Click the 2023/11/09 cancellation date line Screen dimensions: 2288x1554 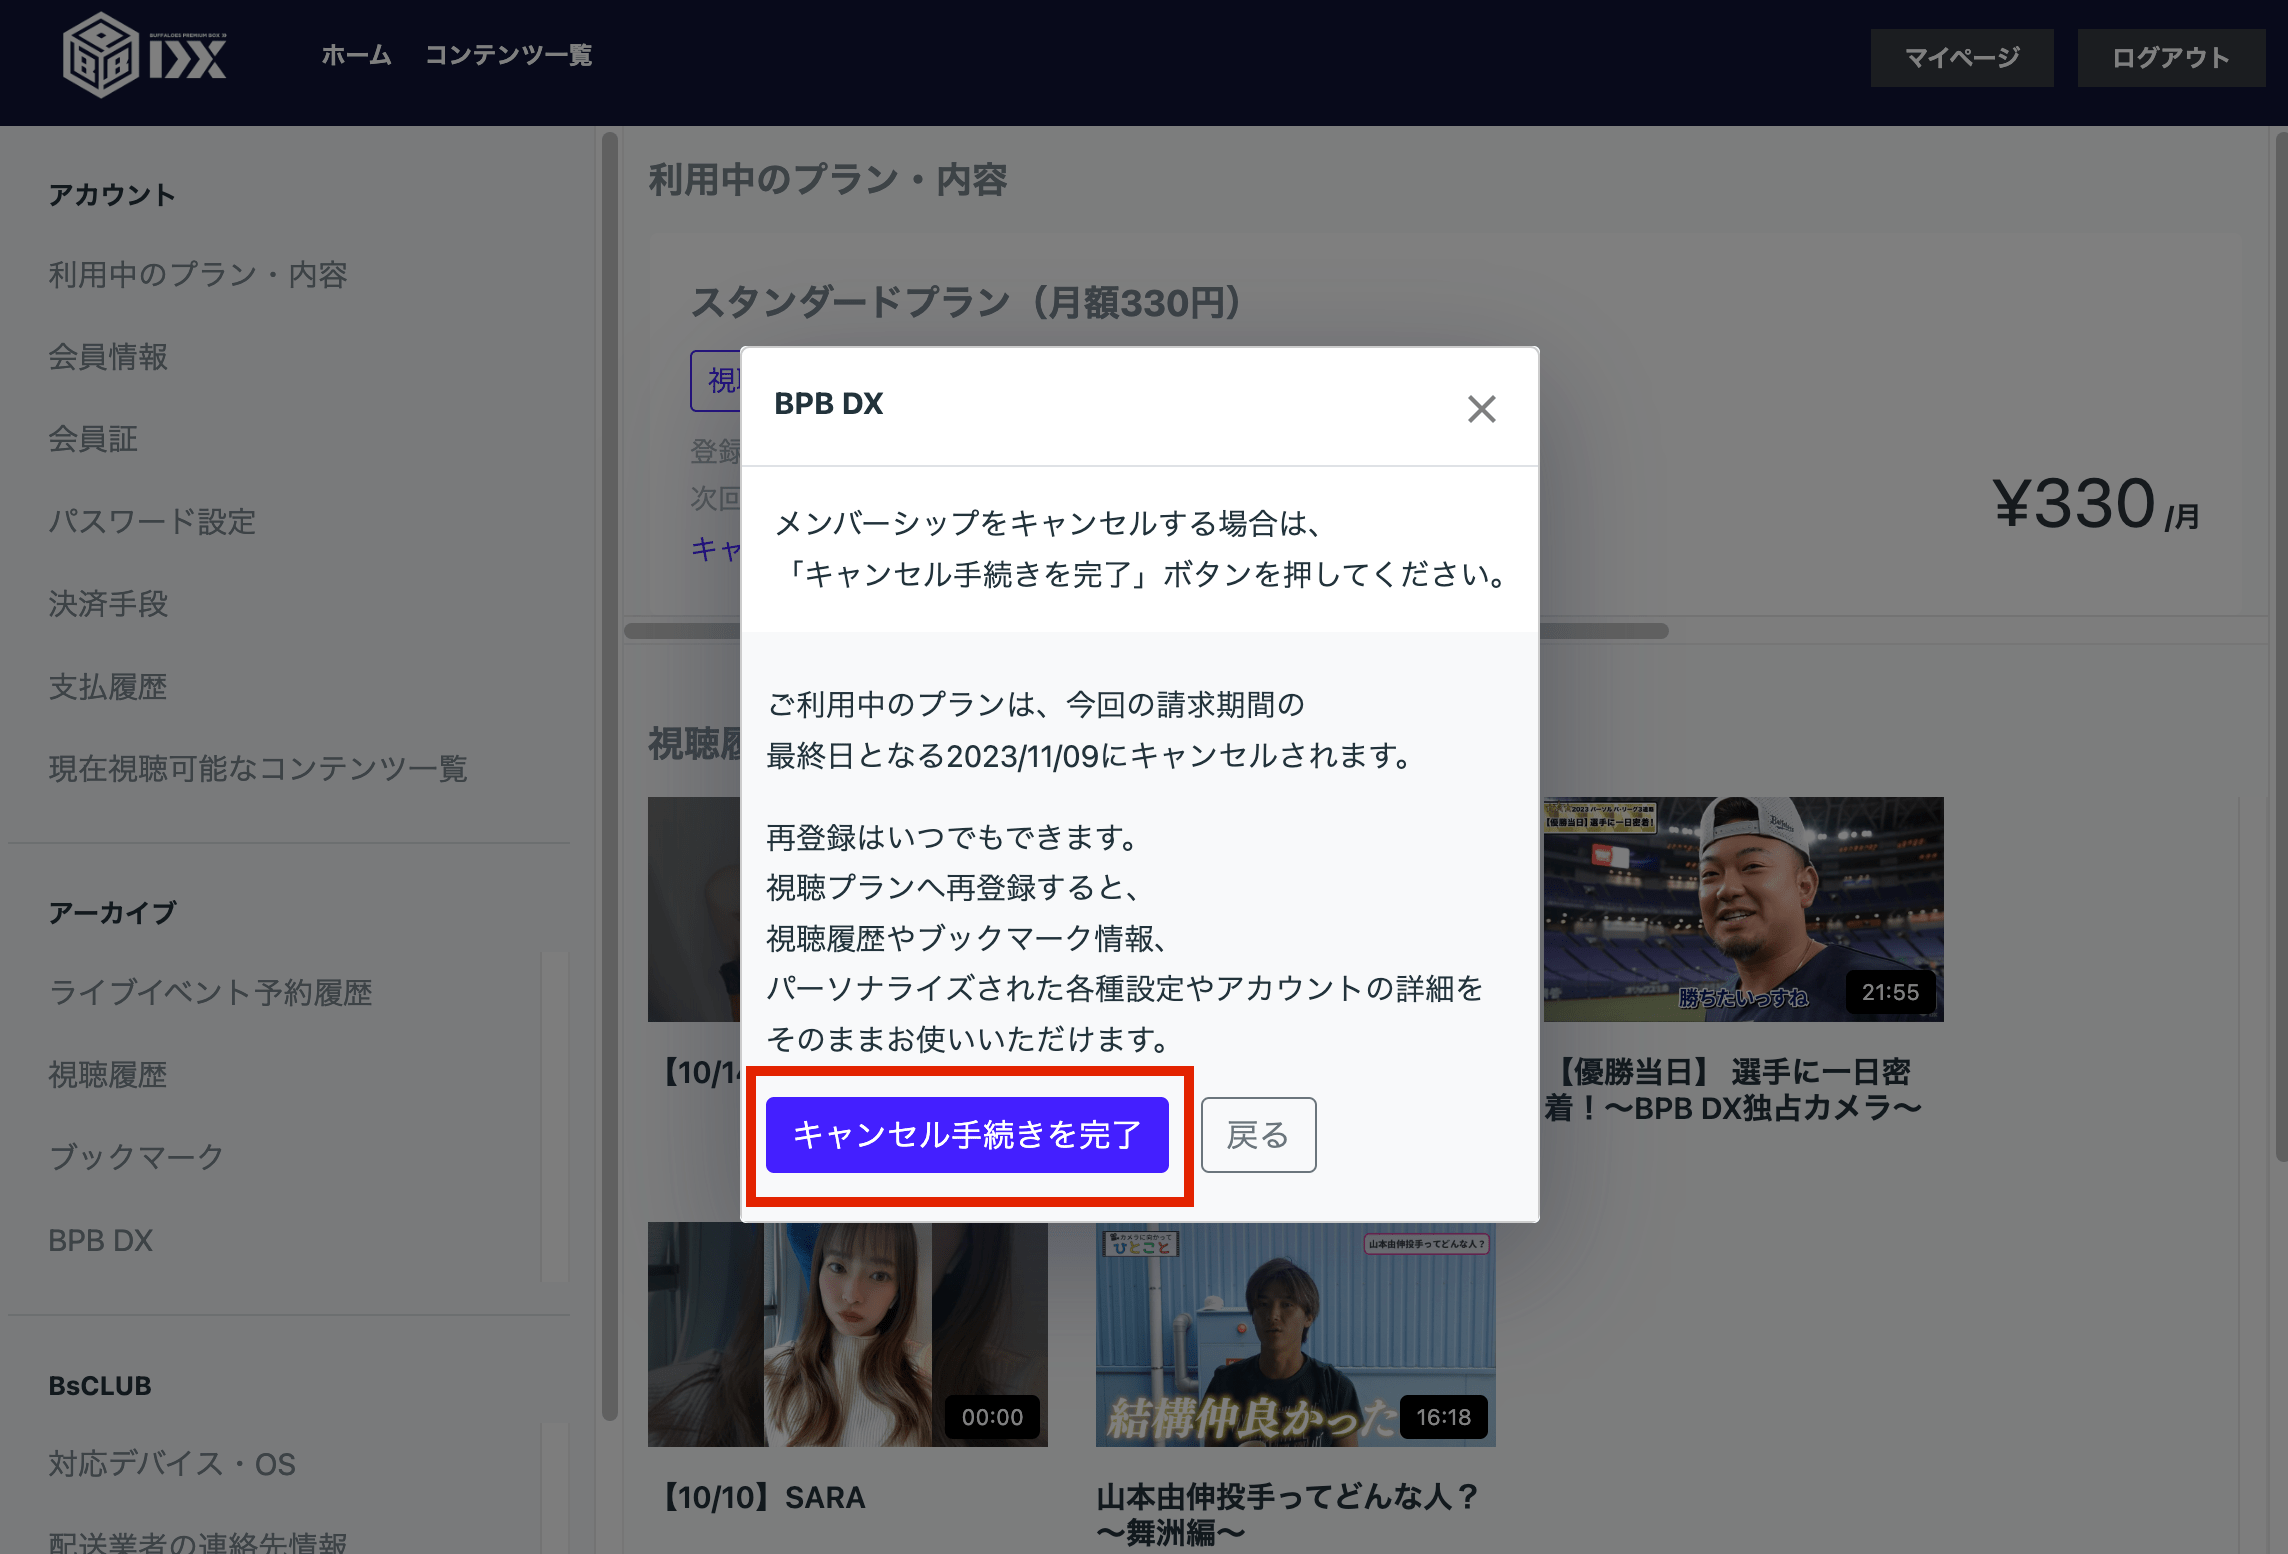click(x=1089, y=756)
